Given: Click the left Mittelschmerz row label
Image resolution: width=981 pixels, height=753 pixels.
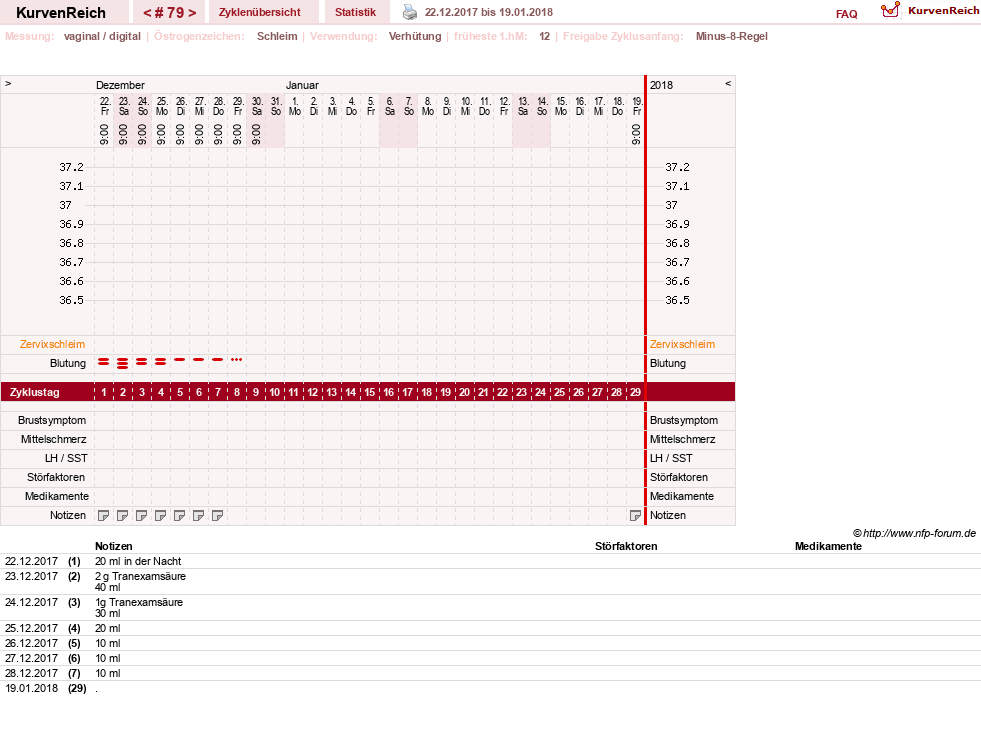Looking at the screenshot, I should [x=53, y=440].
